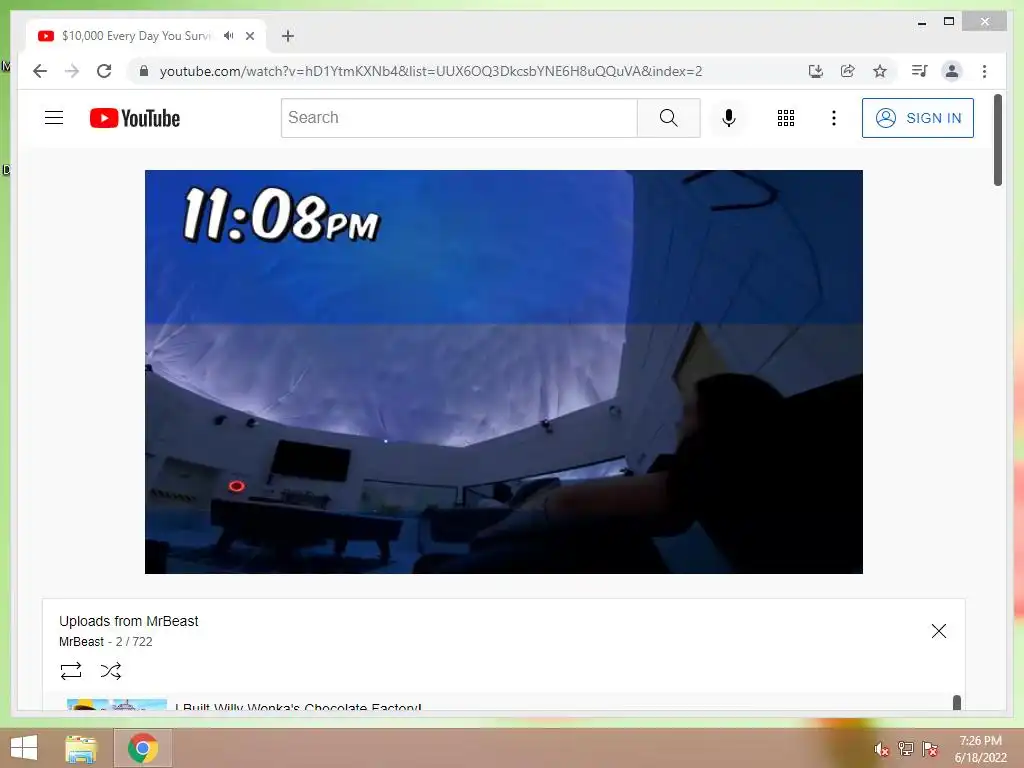Viewport: 1024px width, 768px height.
Task: Open a new tab
Action: [288, 36]
